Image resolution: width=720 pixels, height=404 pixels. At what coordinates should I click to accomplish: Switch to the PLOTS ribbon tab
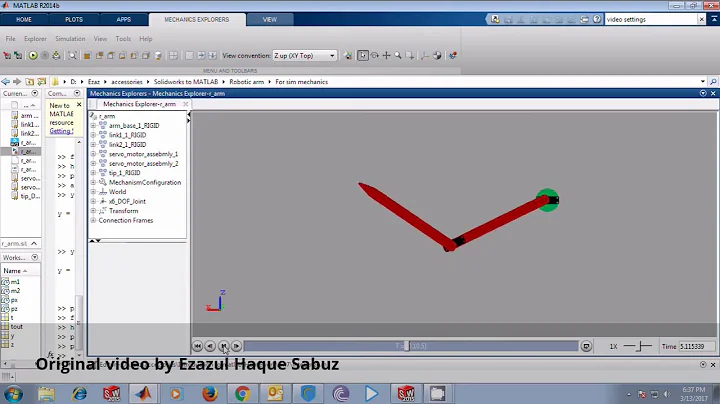click(x=74, y=20)
